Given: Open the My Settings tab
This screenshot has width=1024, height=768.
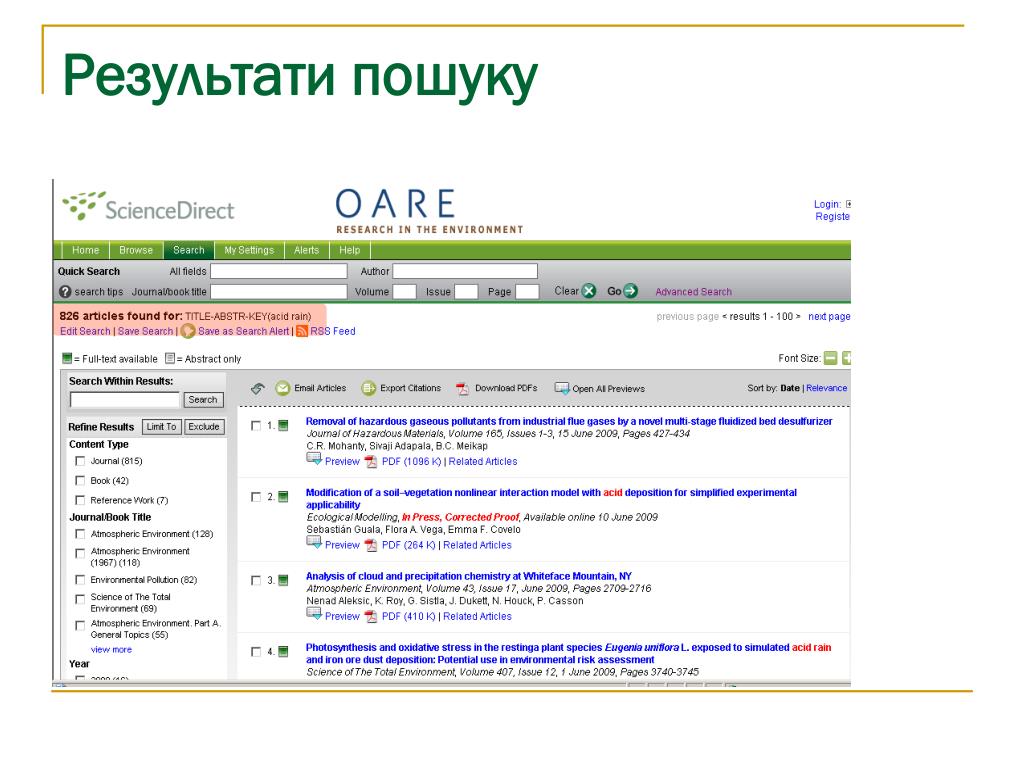Looking at the screenshot, I should click(x=249, y=250).
